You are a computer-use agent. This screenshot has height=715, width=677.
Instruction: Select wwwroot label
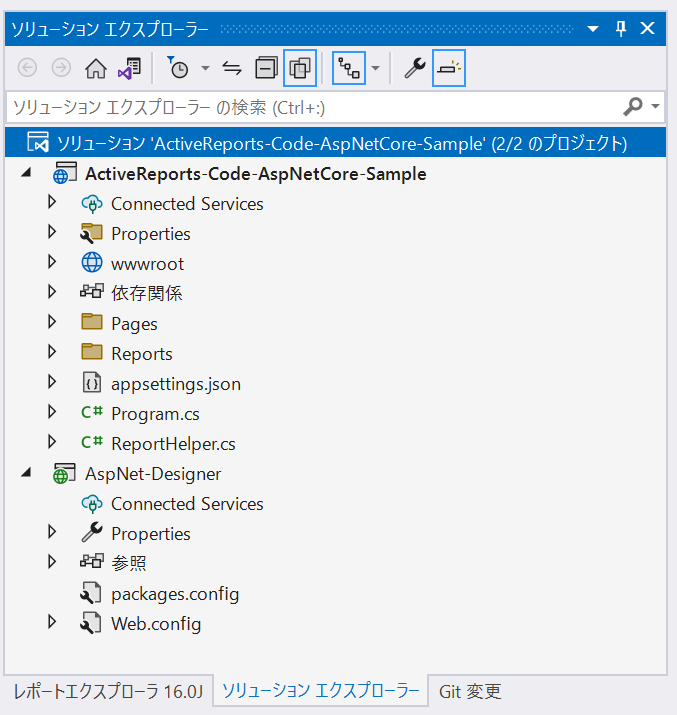click(x=147, y=264)
